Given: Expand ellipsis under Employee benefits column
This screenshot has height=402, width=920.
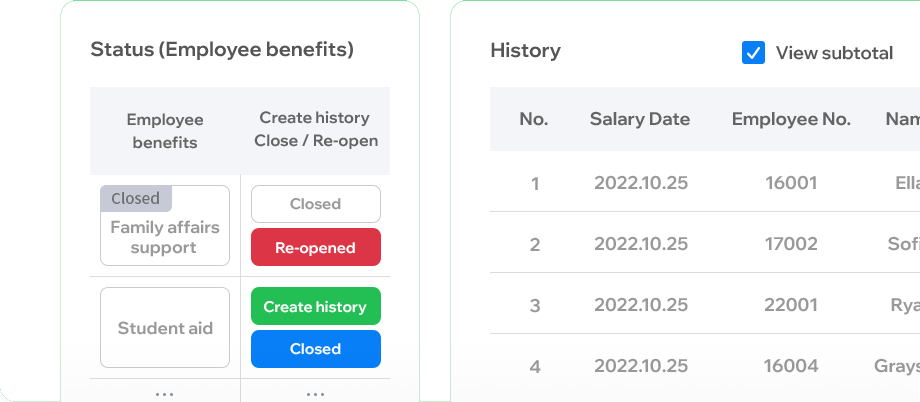Looking at the screenshot, I should pos(164,394).
